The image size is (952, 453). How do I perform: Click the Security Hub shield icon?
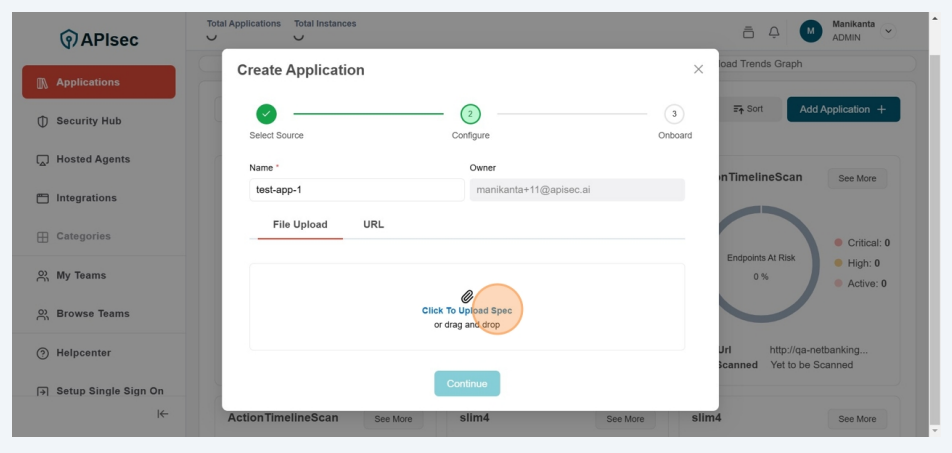[42, 121]
